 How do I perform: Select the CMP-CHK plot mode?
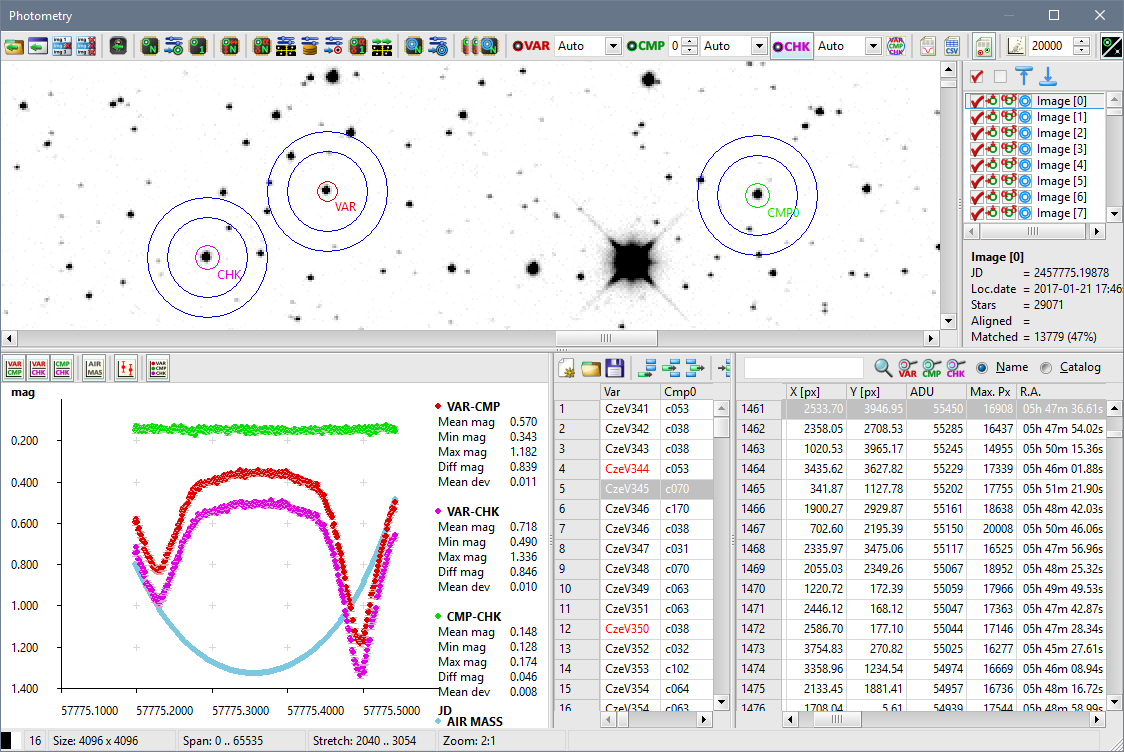[x=61, y=368]
